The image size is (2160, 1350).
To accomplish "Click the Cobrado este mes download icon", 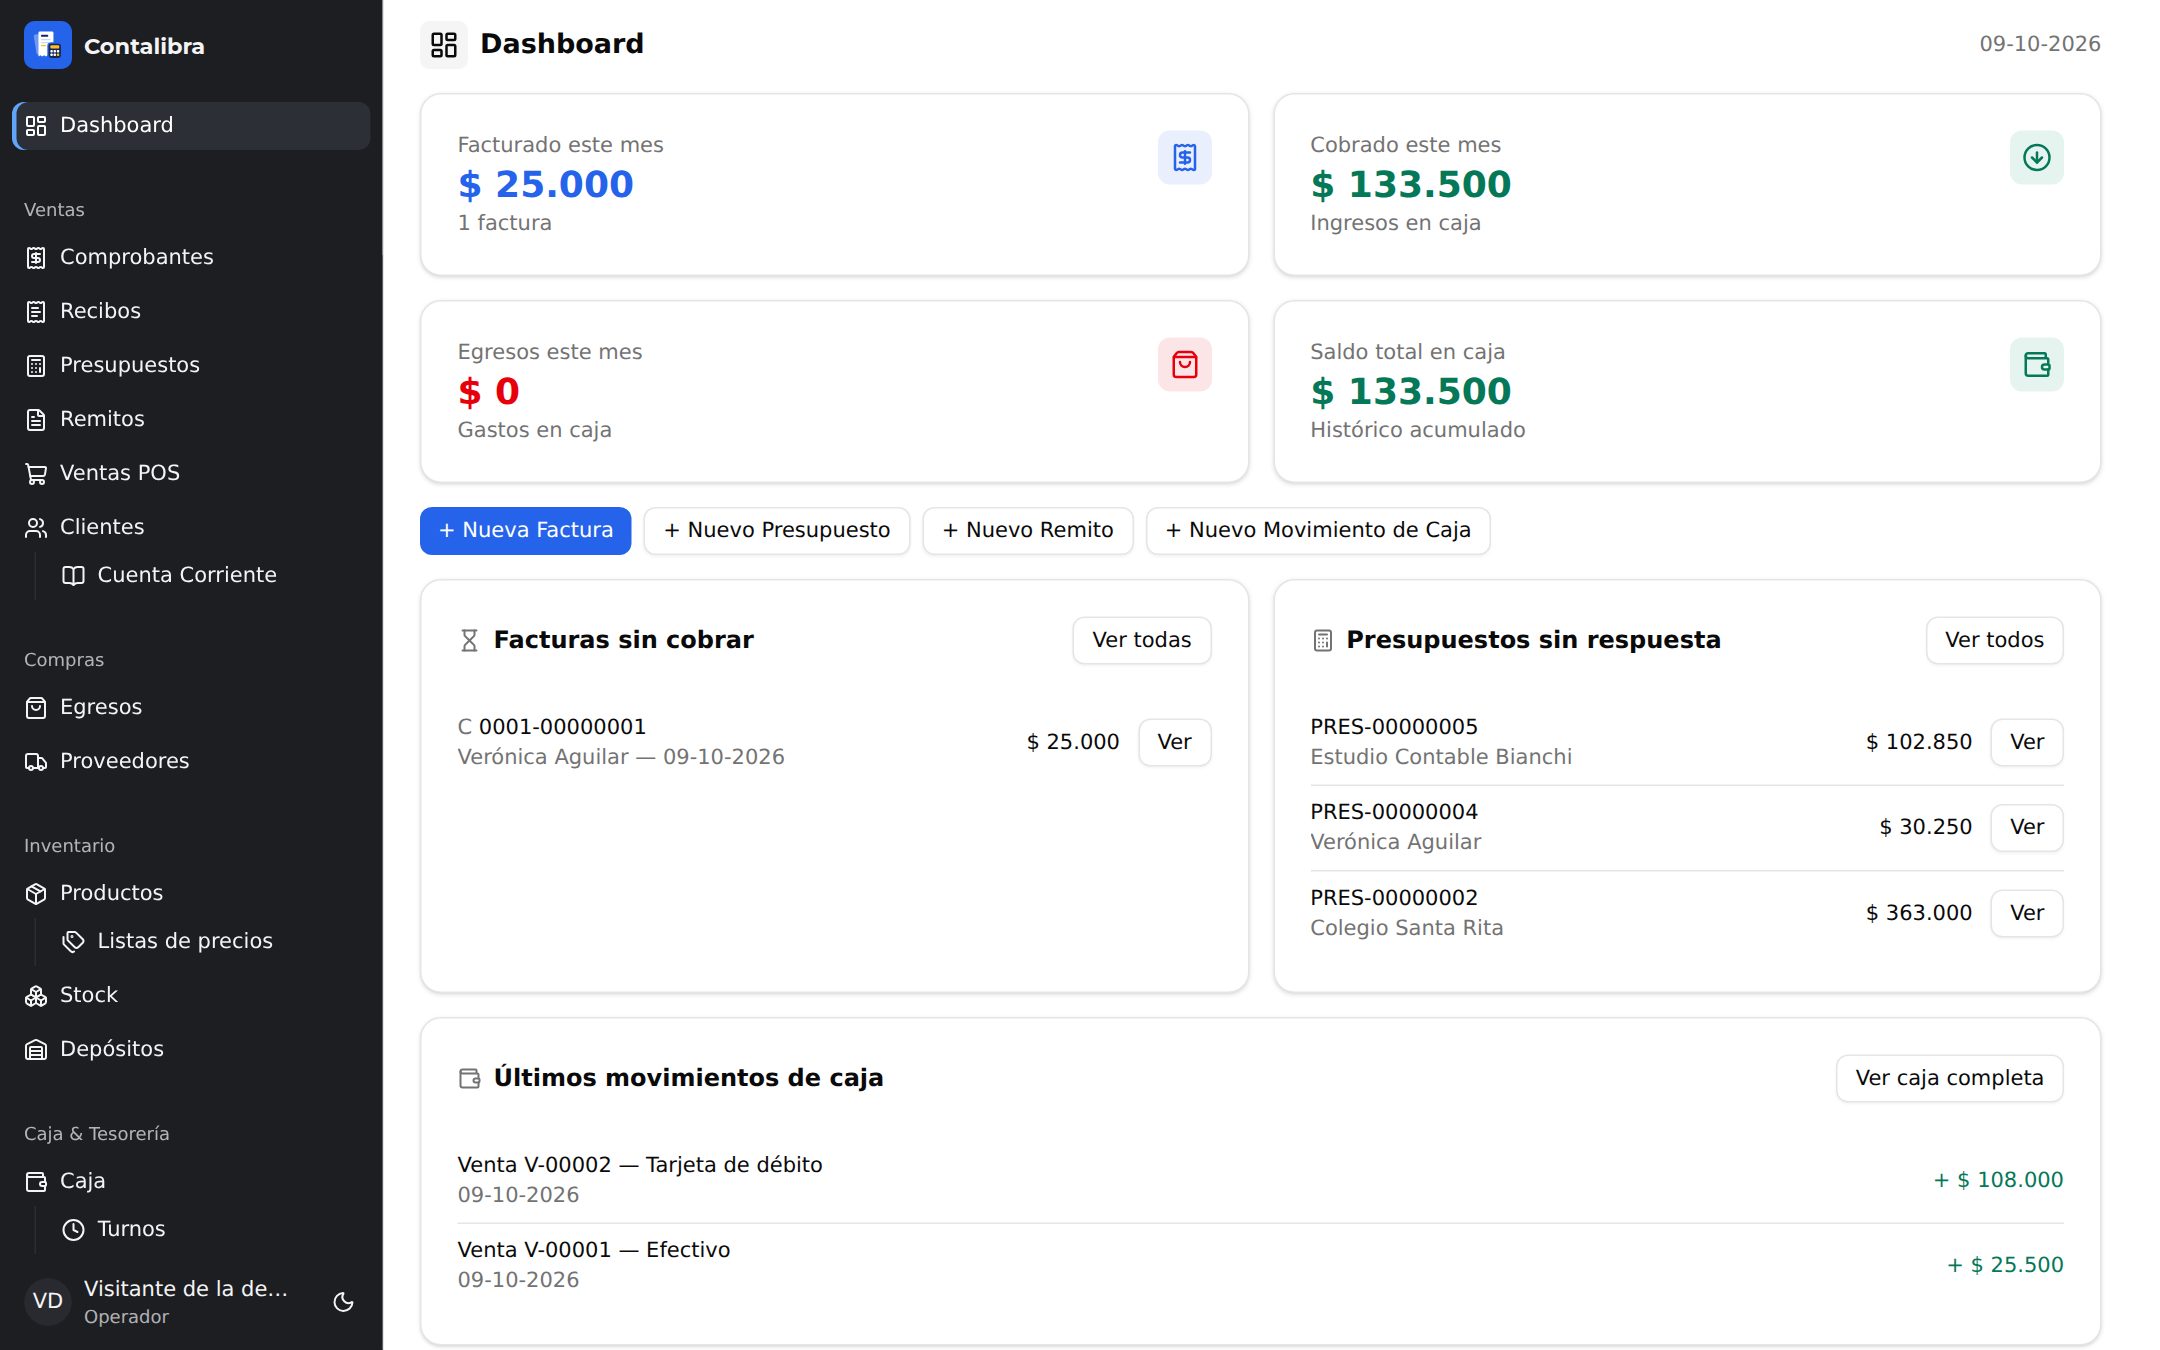I will pyautogui.click(x=2036, y=157).
